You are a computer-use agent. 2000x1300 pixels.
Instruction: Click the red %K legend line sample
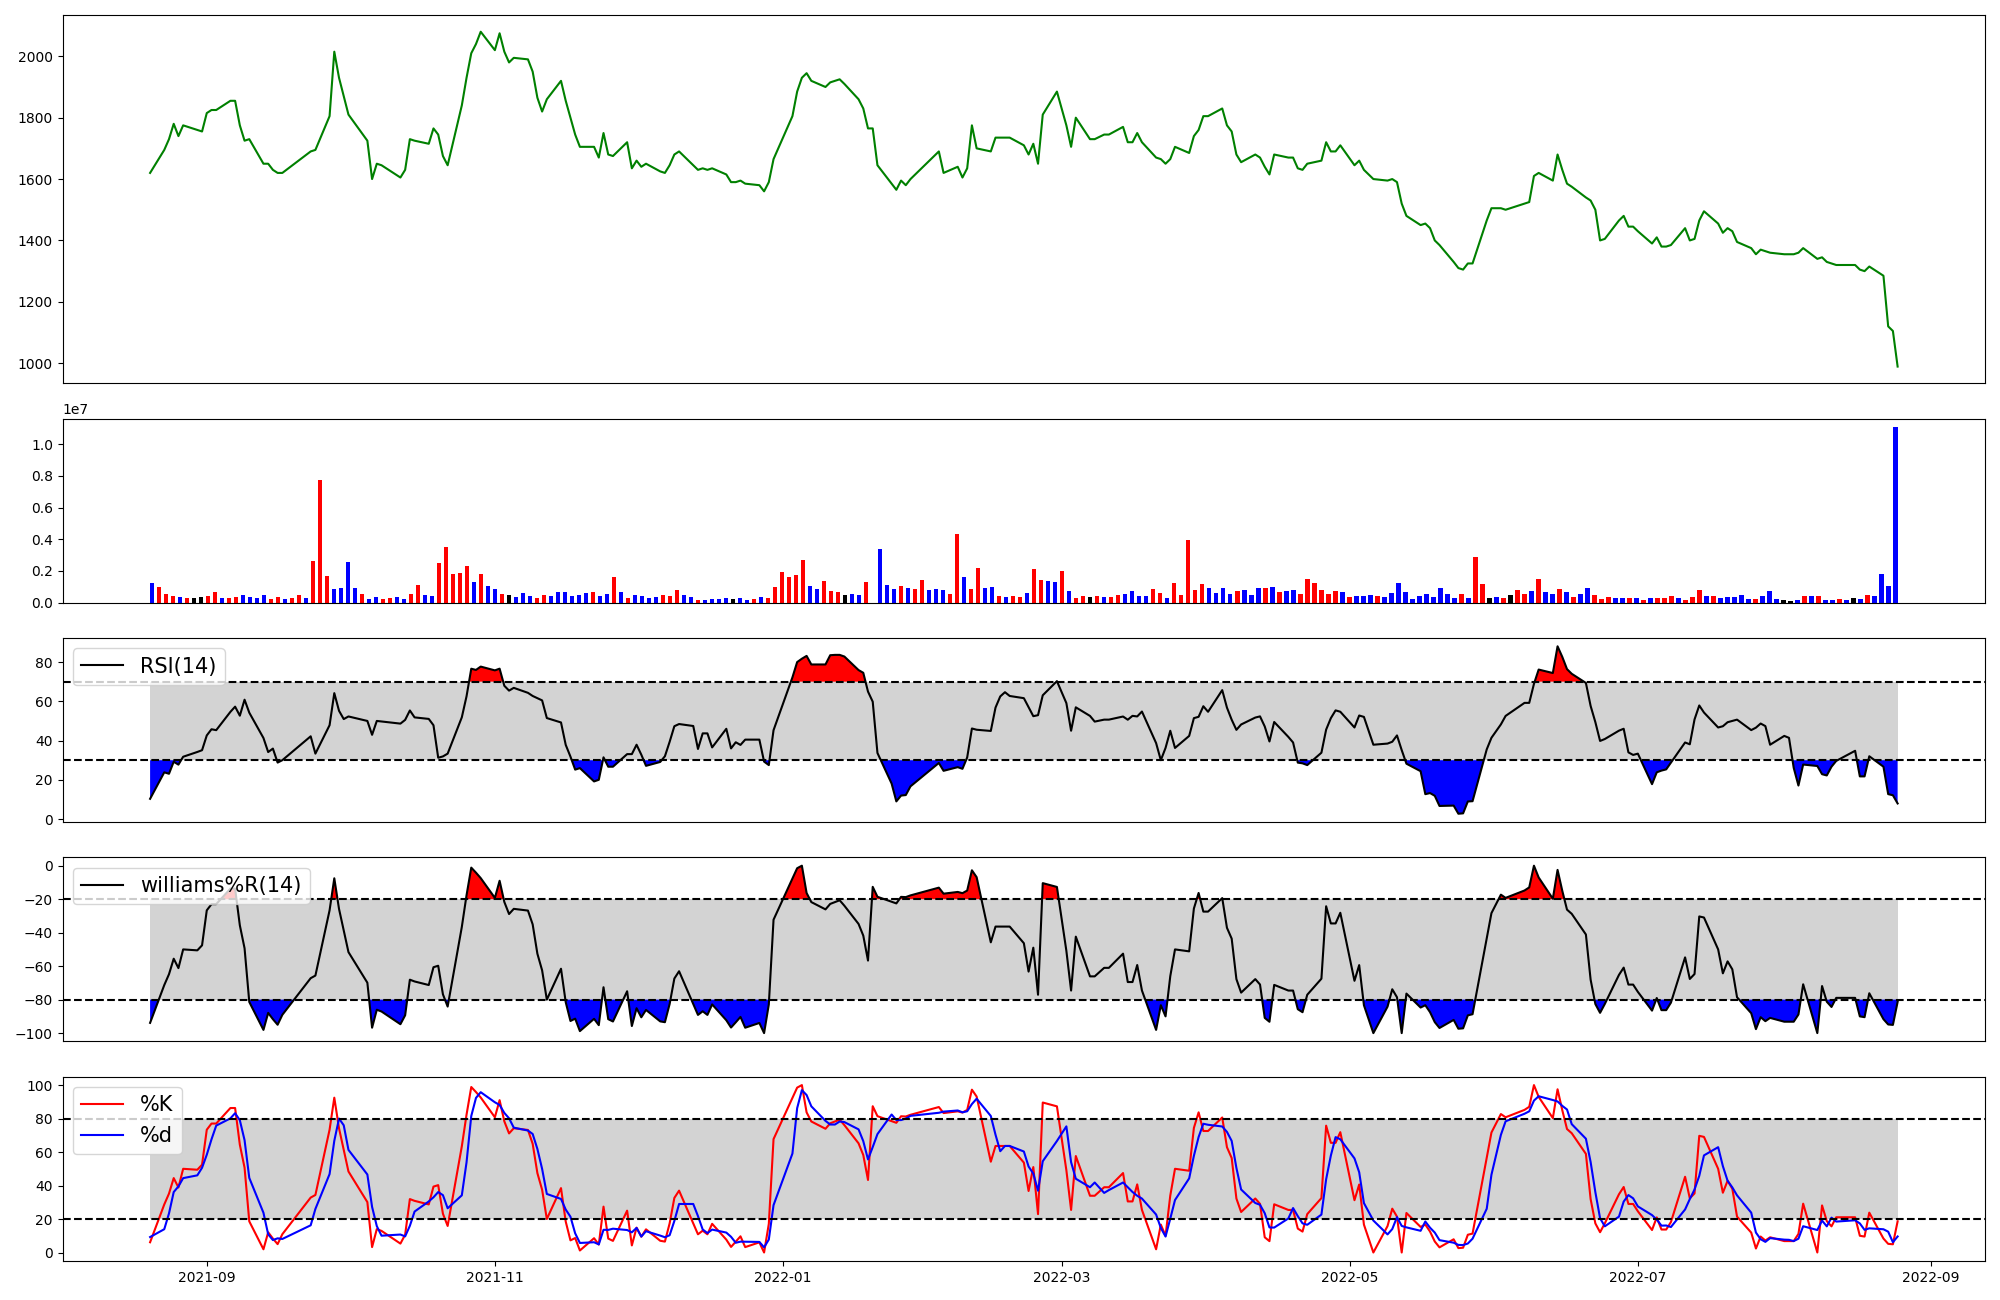[103, 1104]
